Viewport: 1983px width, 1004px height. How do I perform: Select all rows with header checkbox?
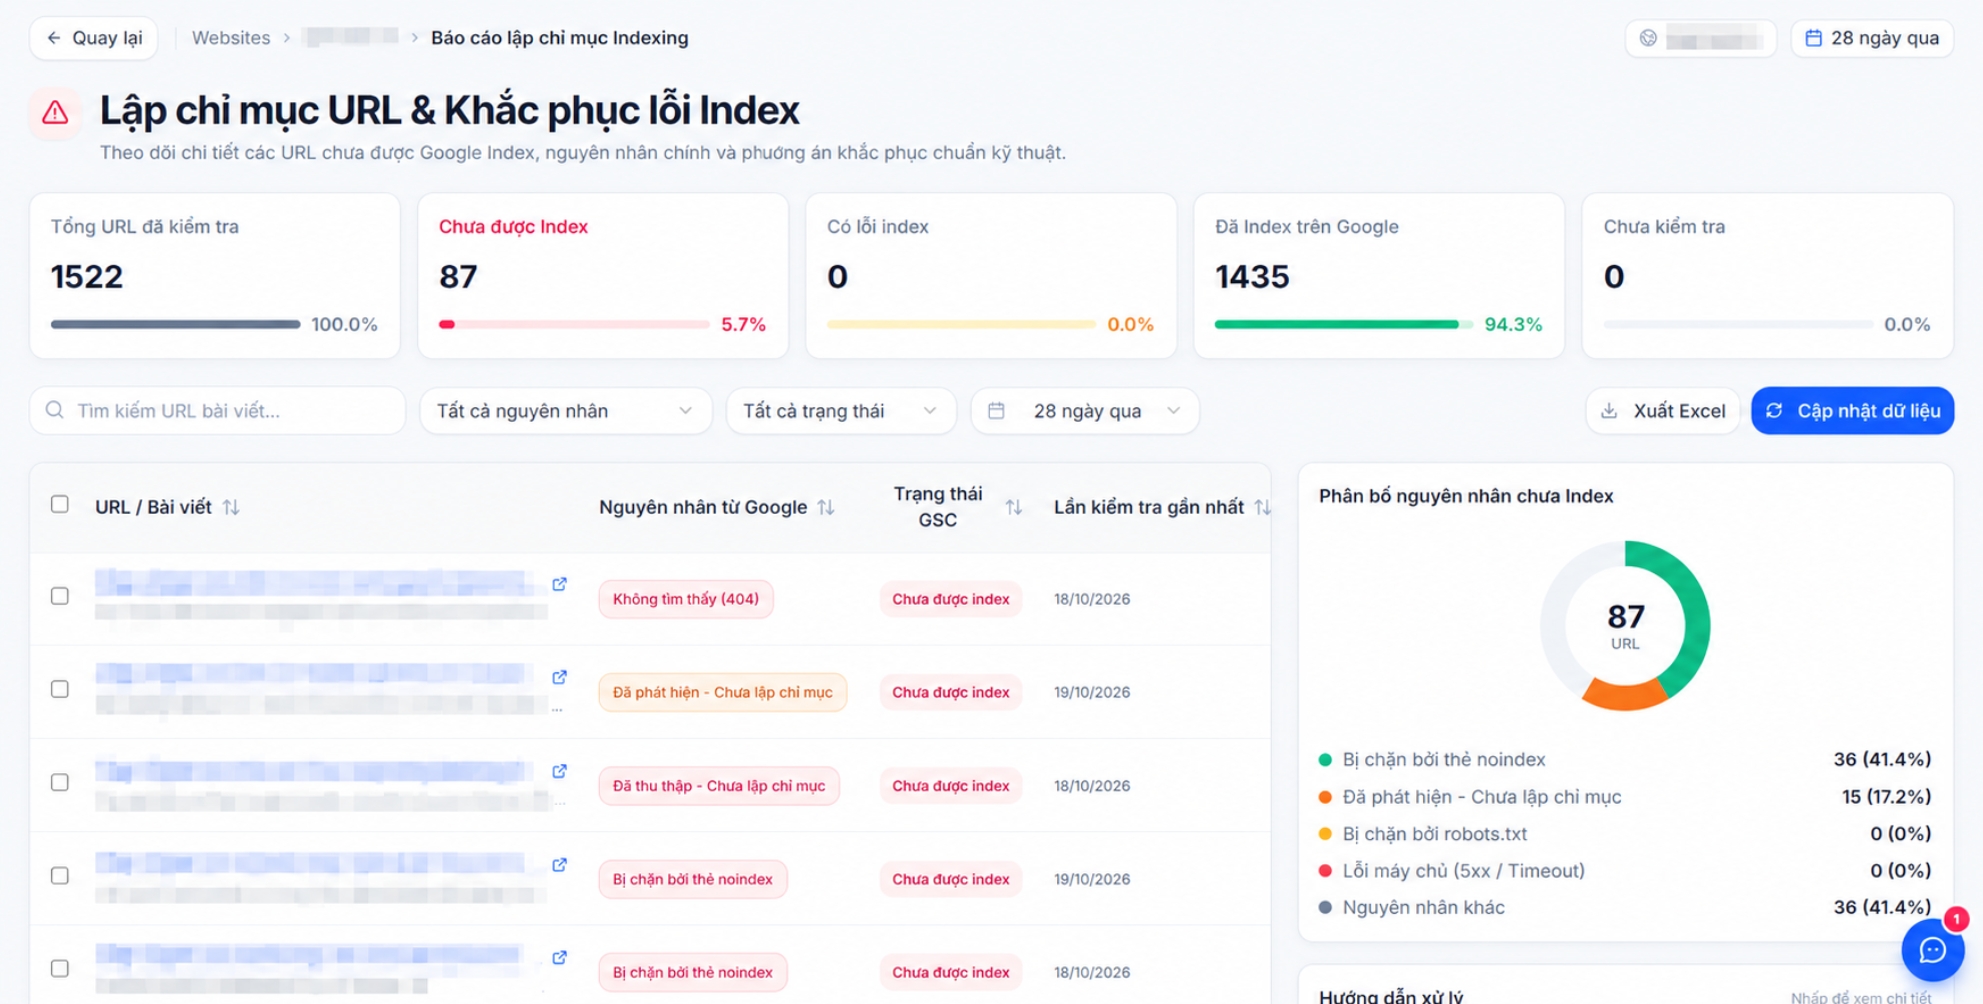click(60, 504)
